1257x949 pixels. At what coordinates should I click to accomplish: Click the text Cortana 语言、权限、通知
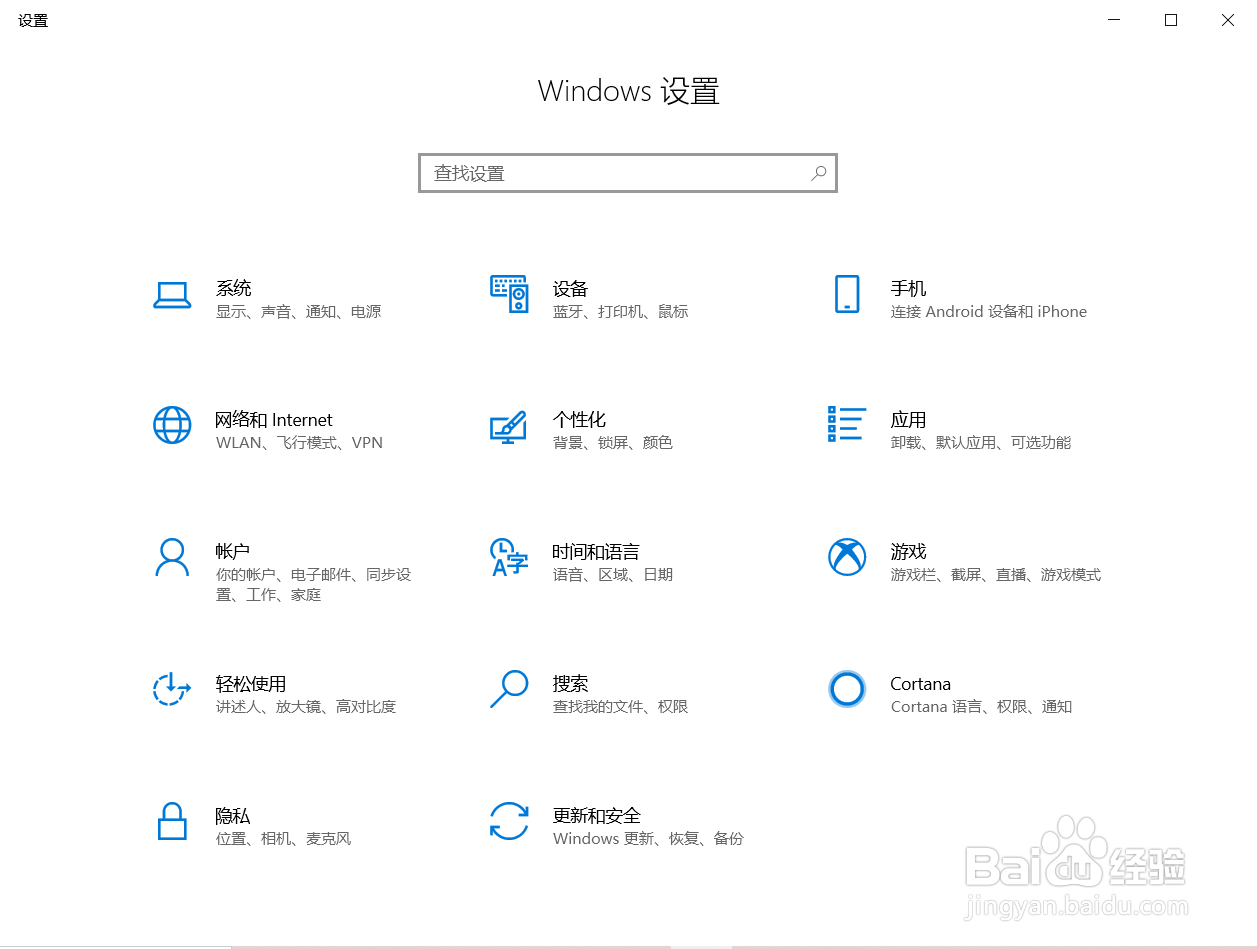(980, 707)
